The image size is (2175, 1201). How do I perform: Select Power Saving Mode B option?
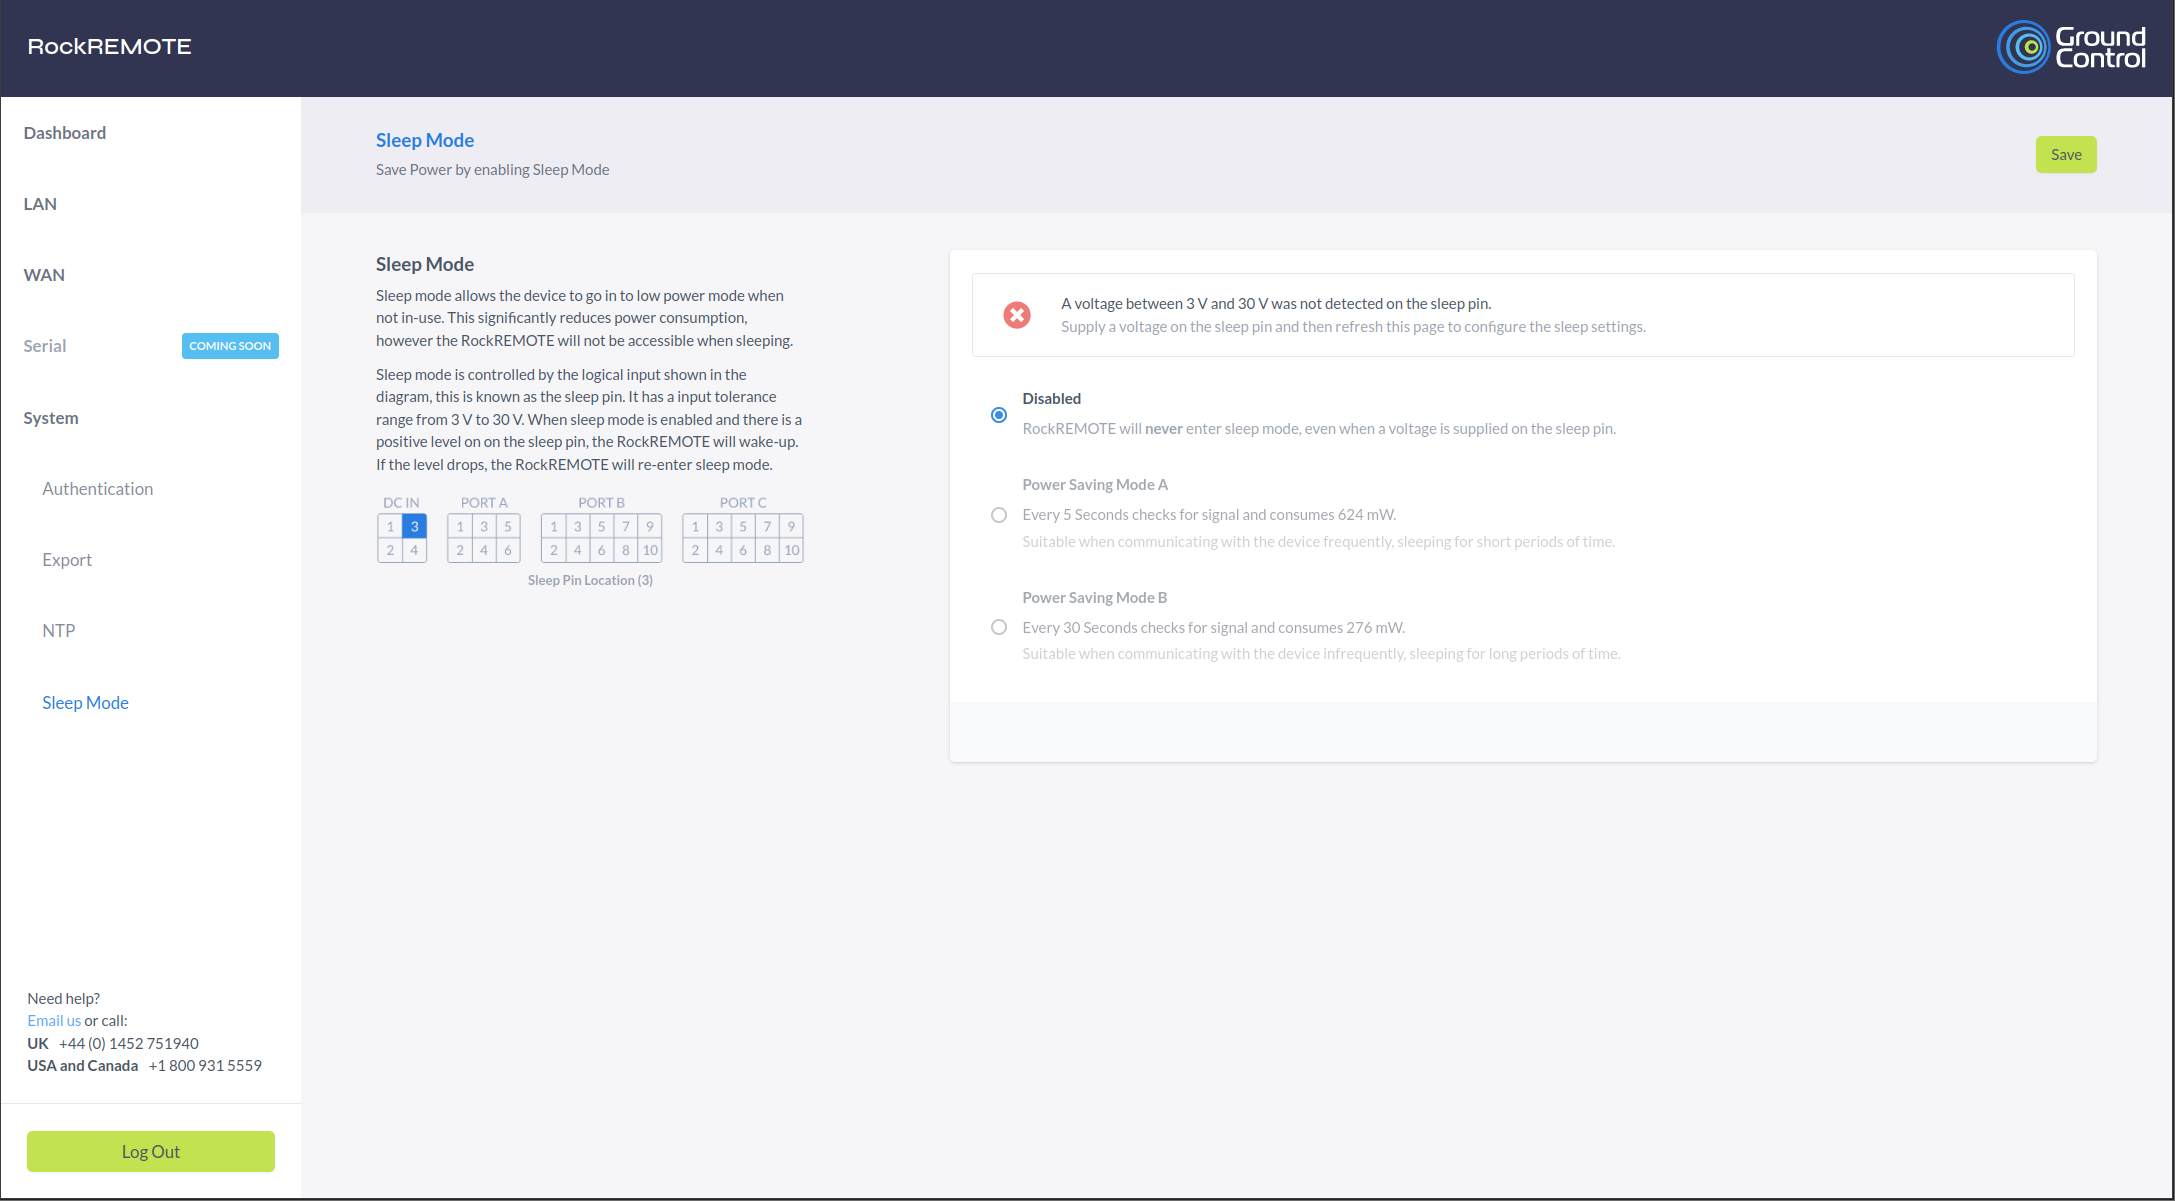tap(998, 627)
